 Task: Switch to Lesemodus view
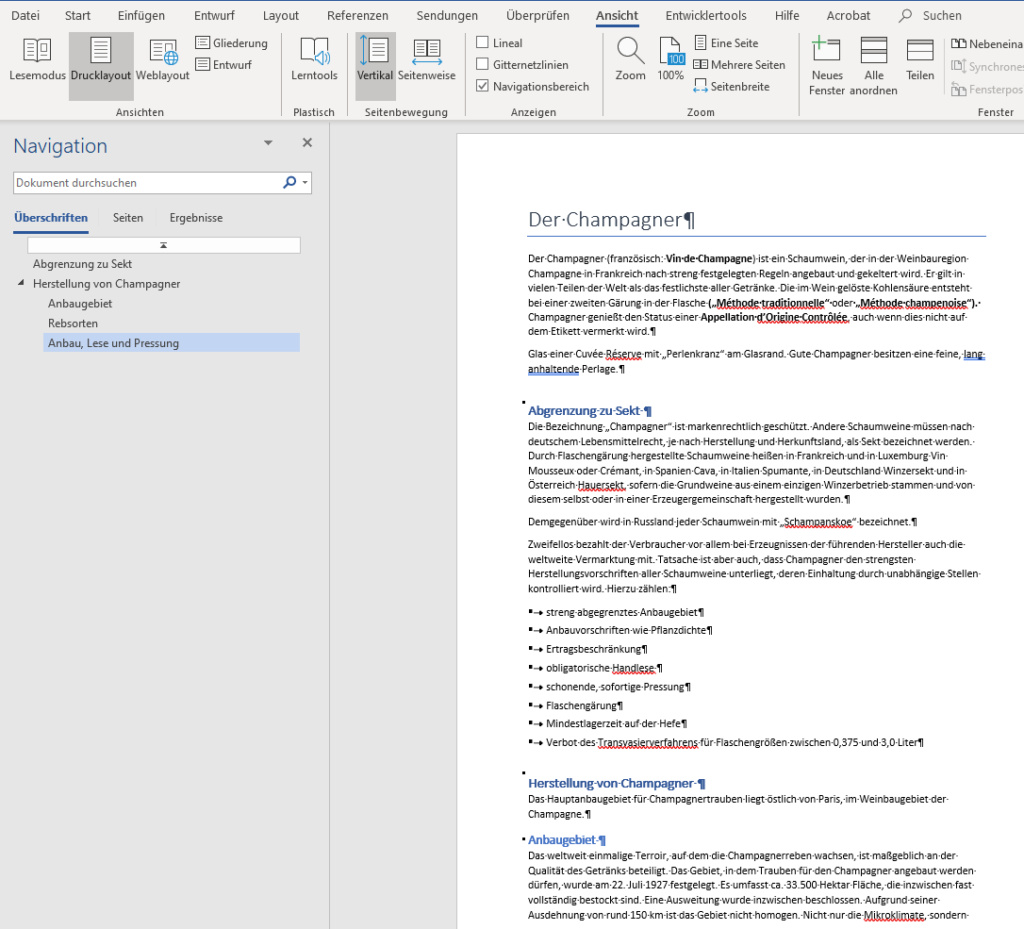tap(36, 61)
